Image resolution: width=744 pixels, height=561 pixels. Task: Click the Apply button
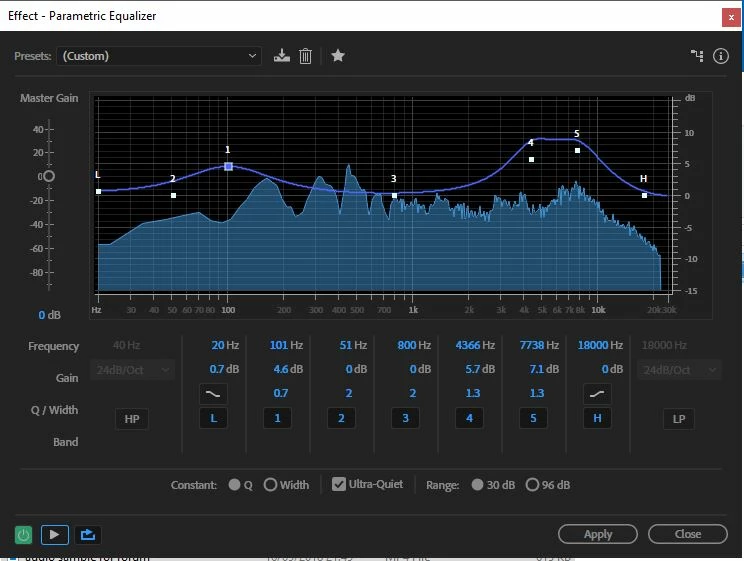pyautogui.click(x=598, y=534)
